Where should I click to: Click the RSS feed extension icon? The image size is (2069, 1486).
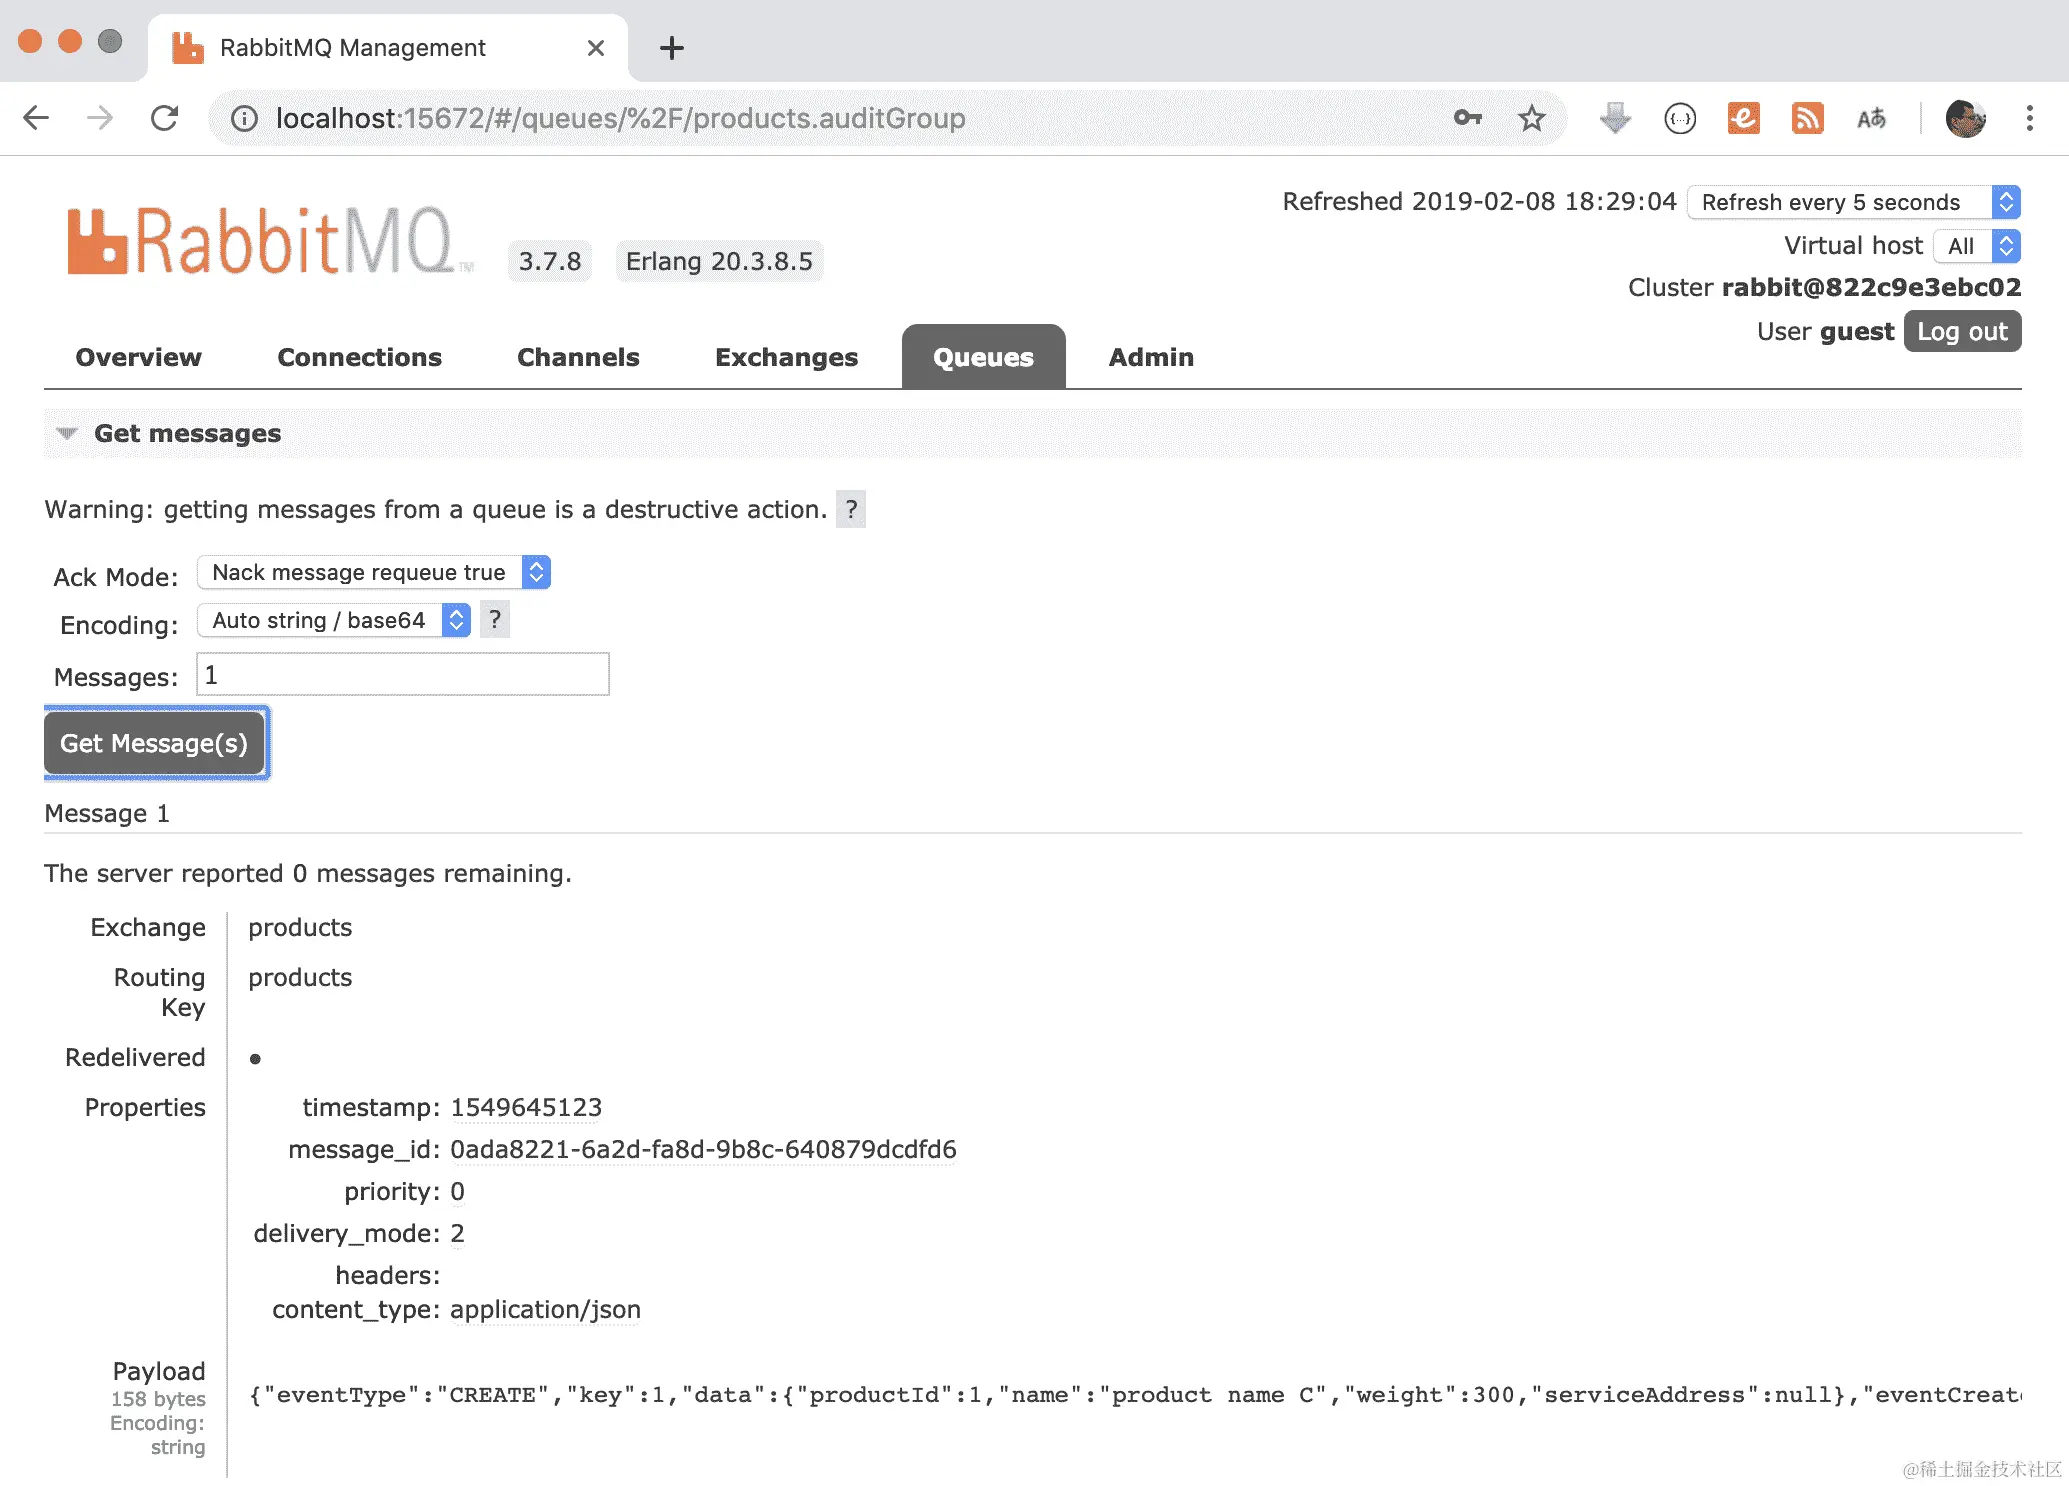pyautogui.click(x=1806, y=118)
